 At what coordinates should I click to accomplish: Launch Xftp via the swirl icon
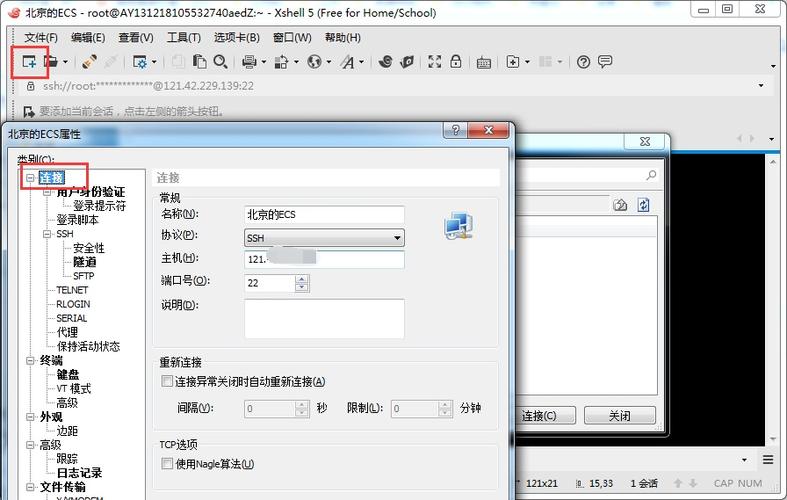pyautogui.click(x=385, y=62)
